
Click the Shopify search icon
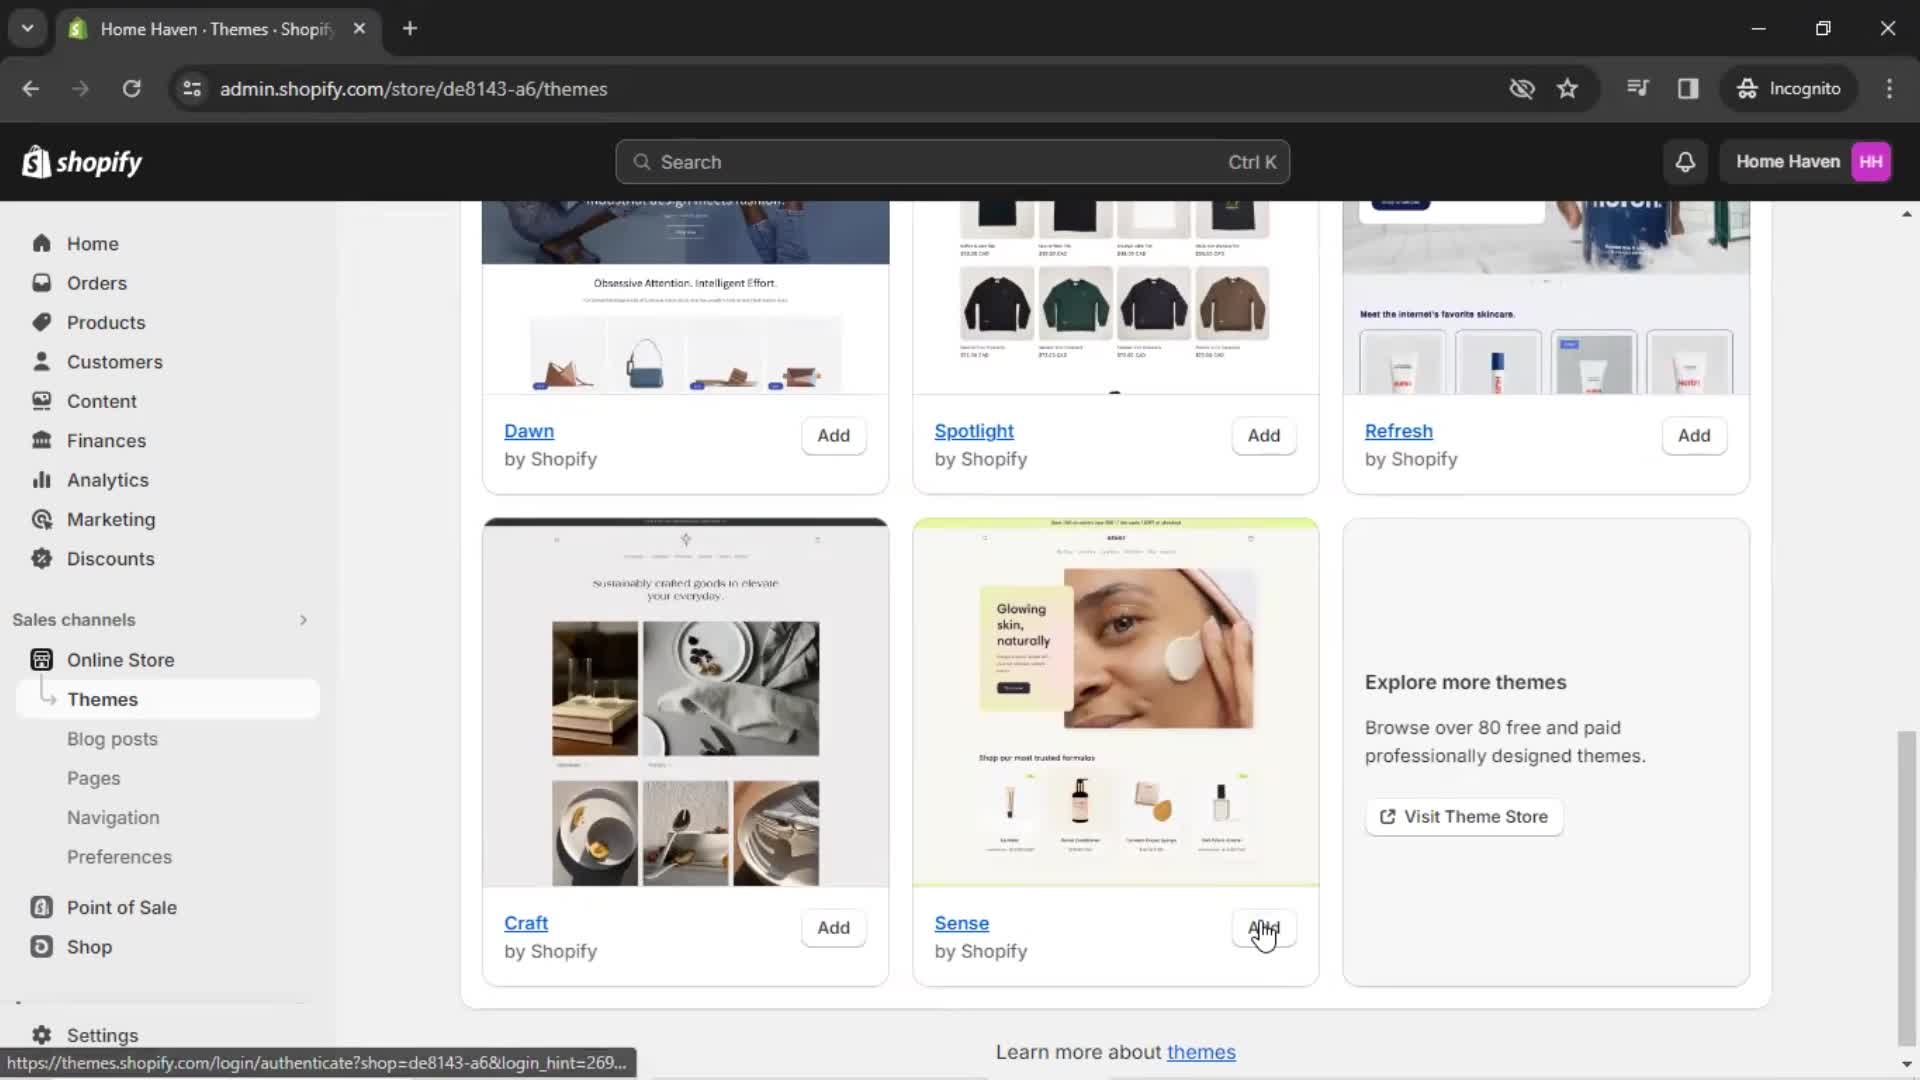(644, 161)
